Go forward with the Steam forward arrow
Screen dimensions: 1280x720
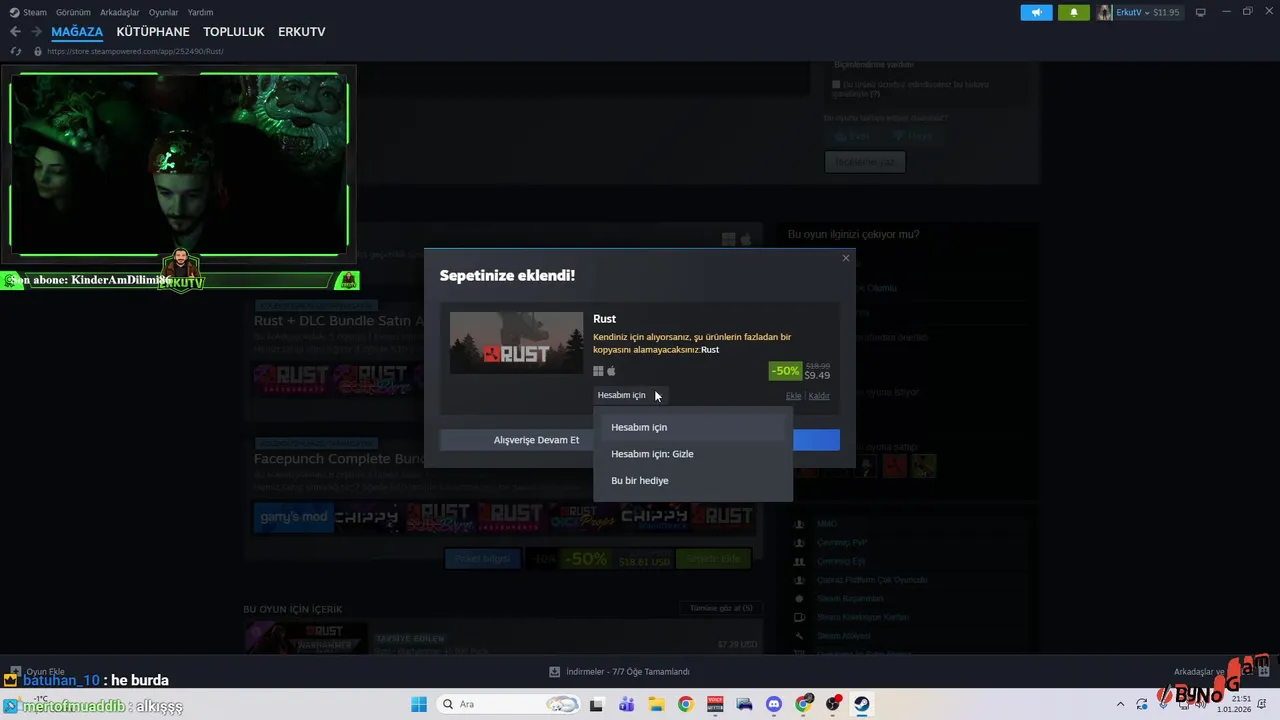36,32
